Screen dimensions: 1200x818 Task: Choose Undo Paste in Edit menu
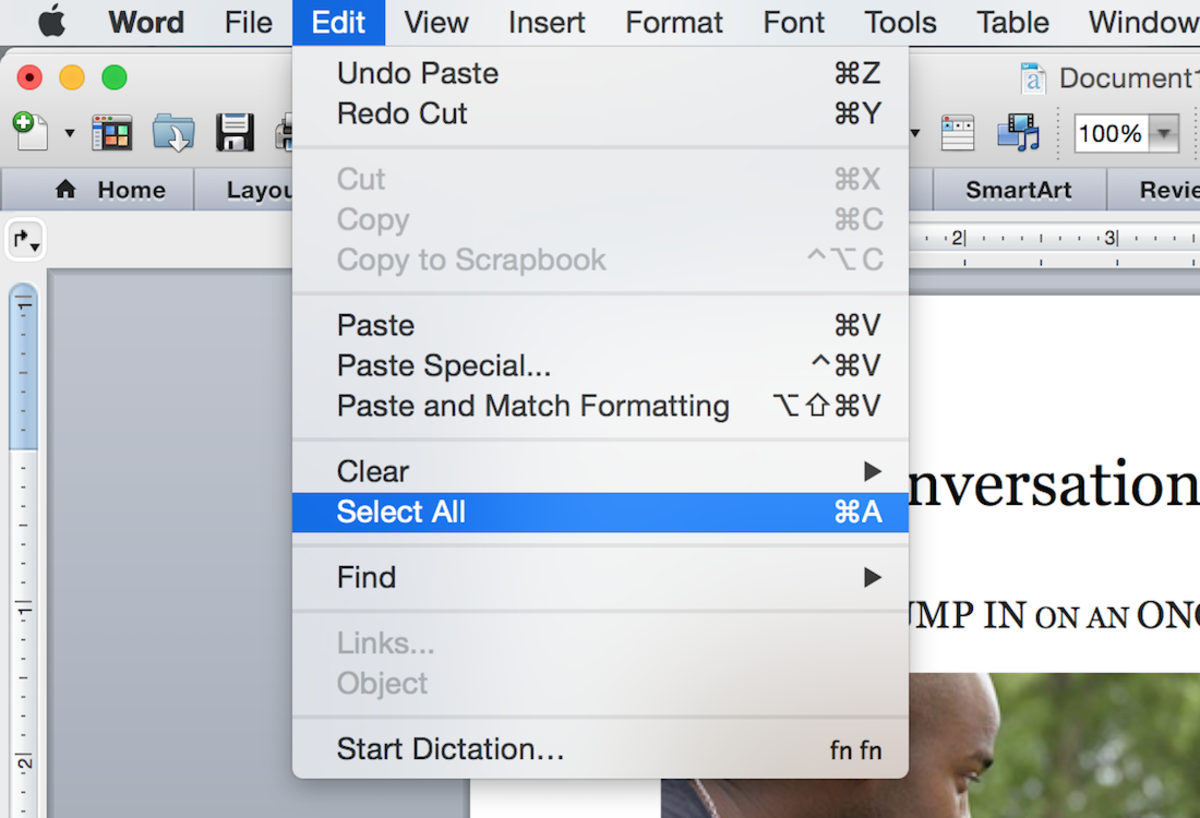tap(600, 73)
